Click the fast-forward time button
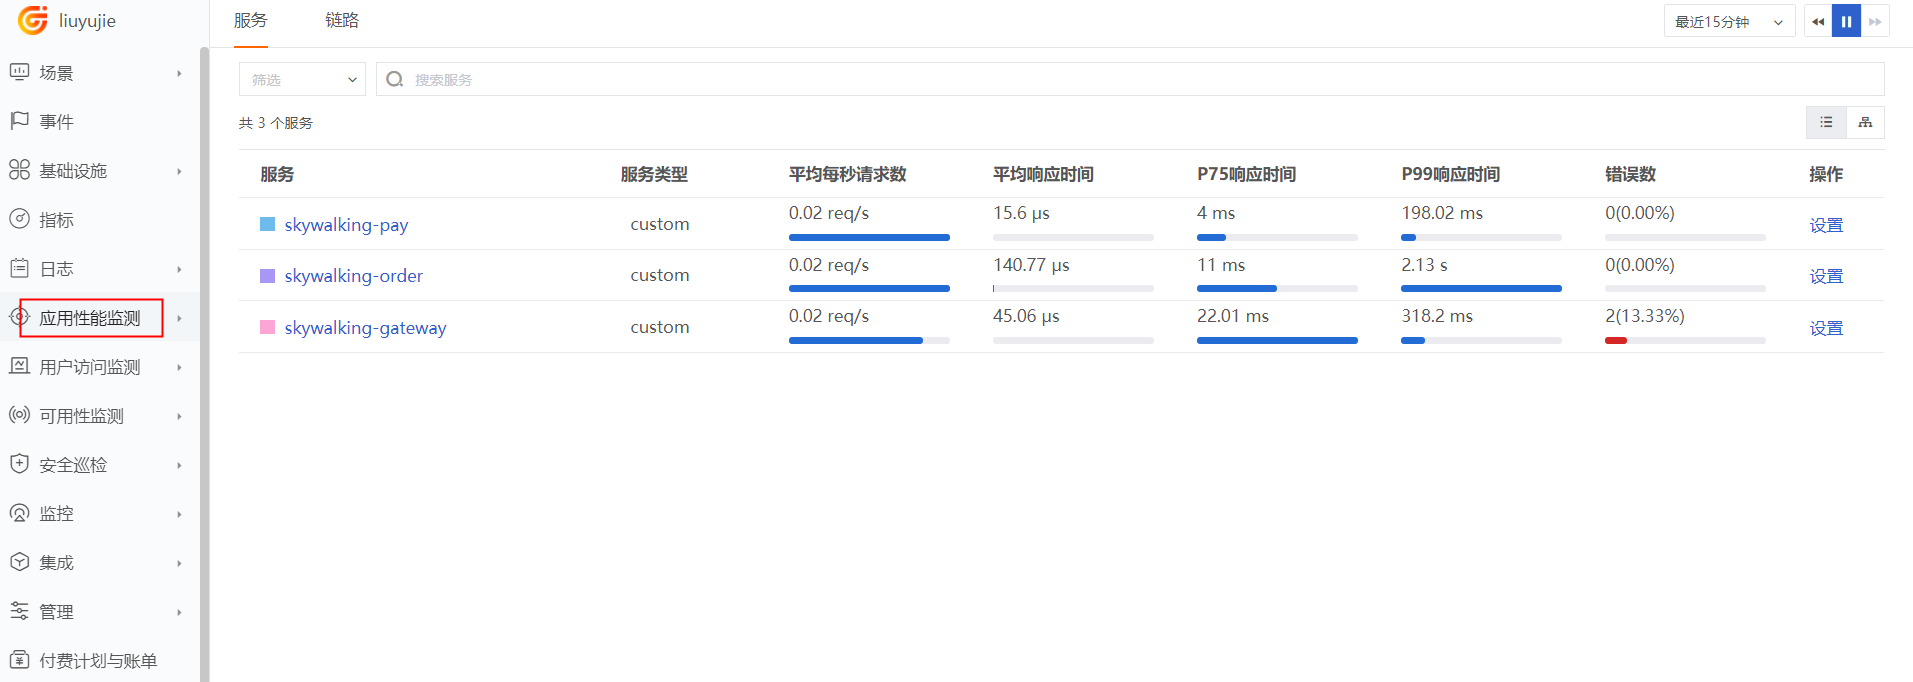Viewport: 1913px width, 682px height. 1875,21
